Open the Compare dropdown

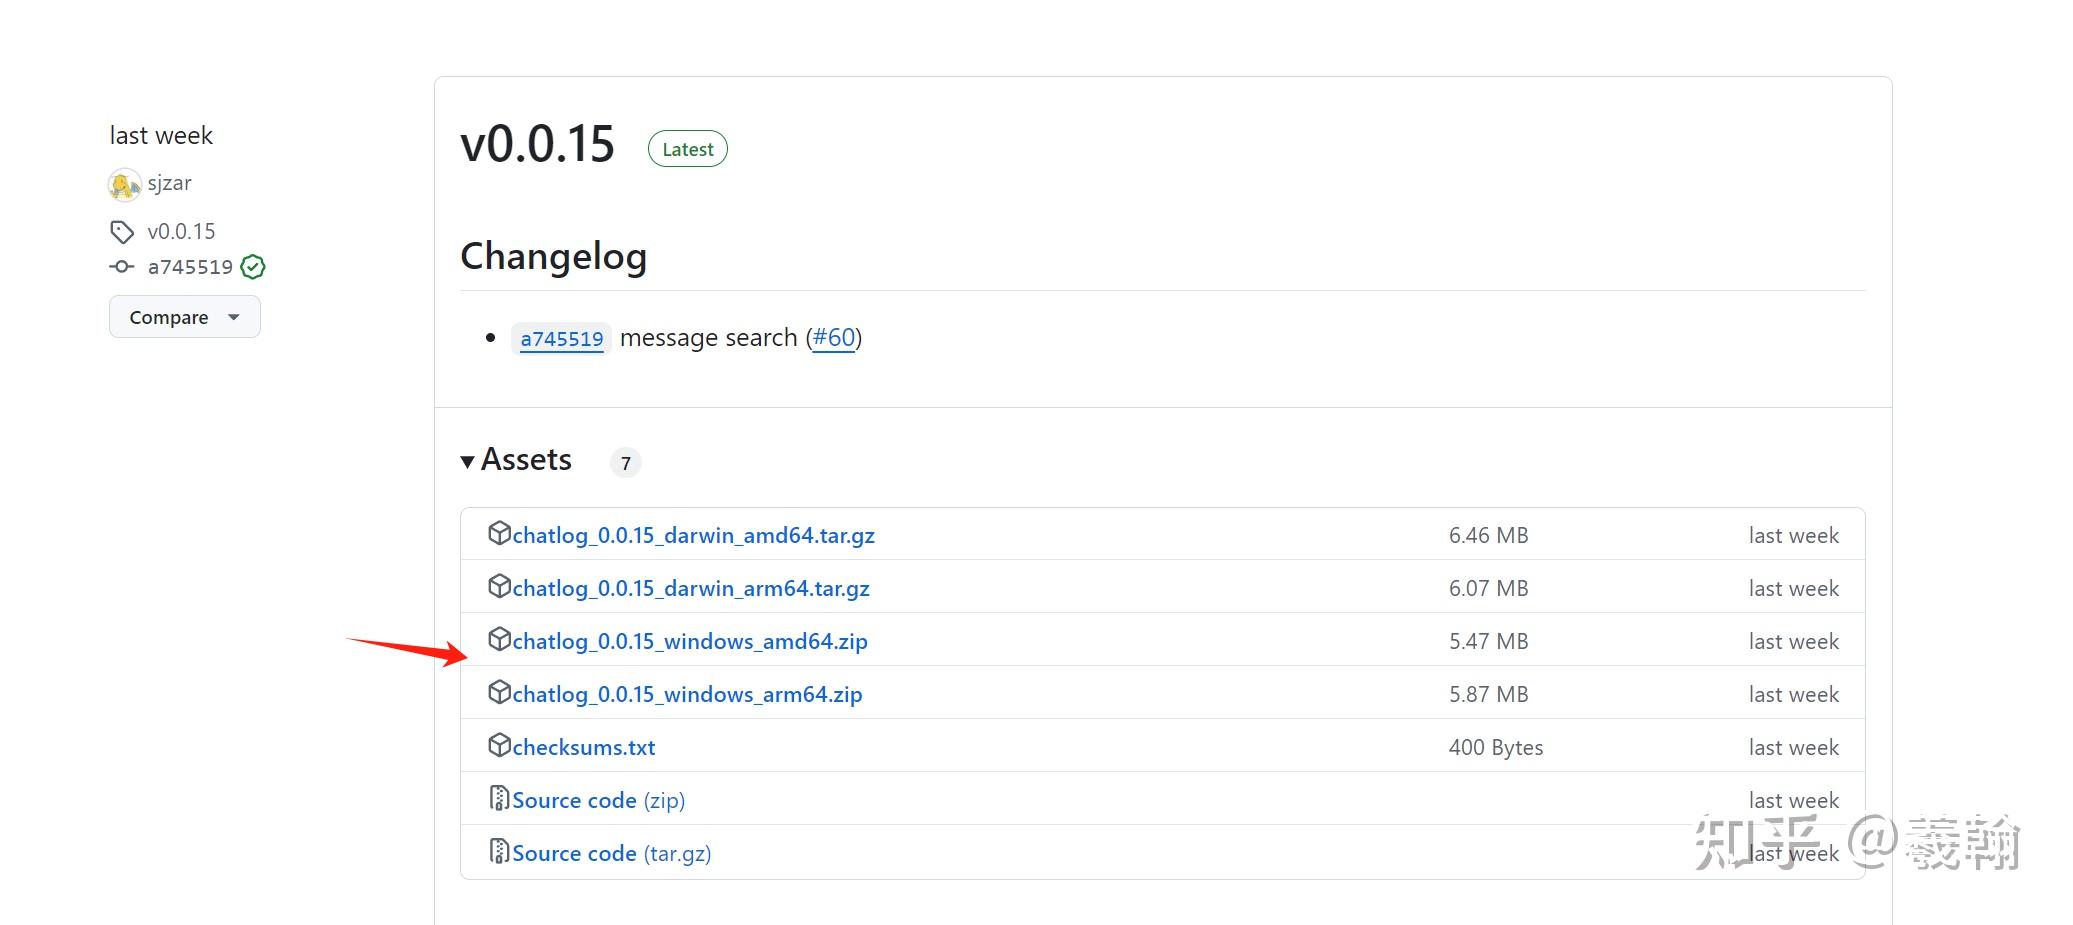click(x=184, y=317)
